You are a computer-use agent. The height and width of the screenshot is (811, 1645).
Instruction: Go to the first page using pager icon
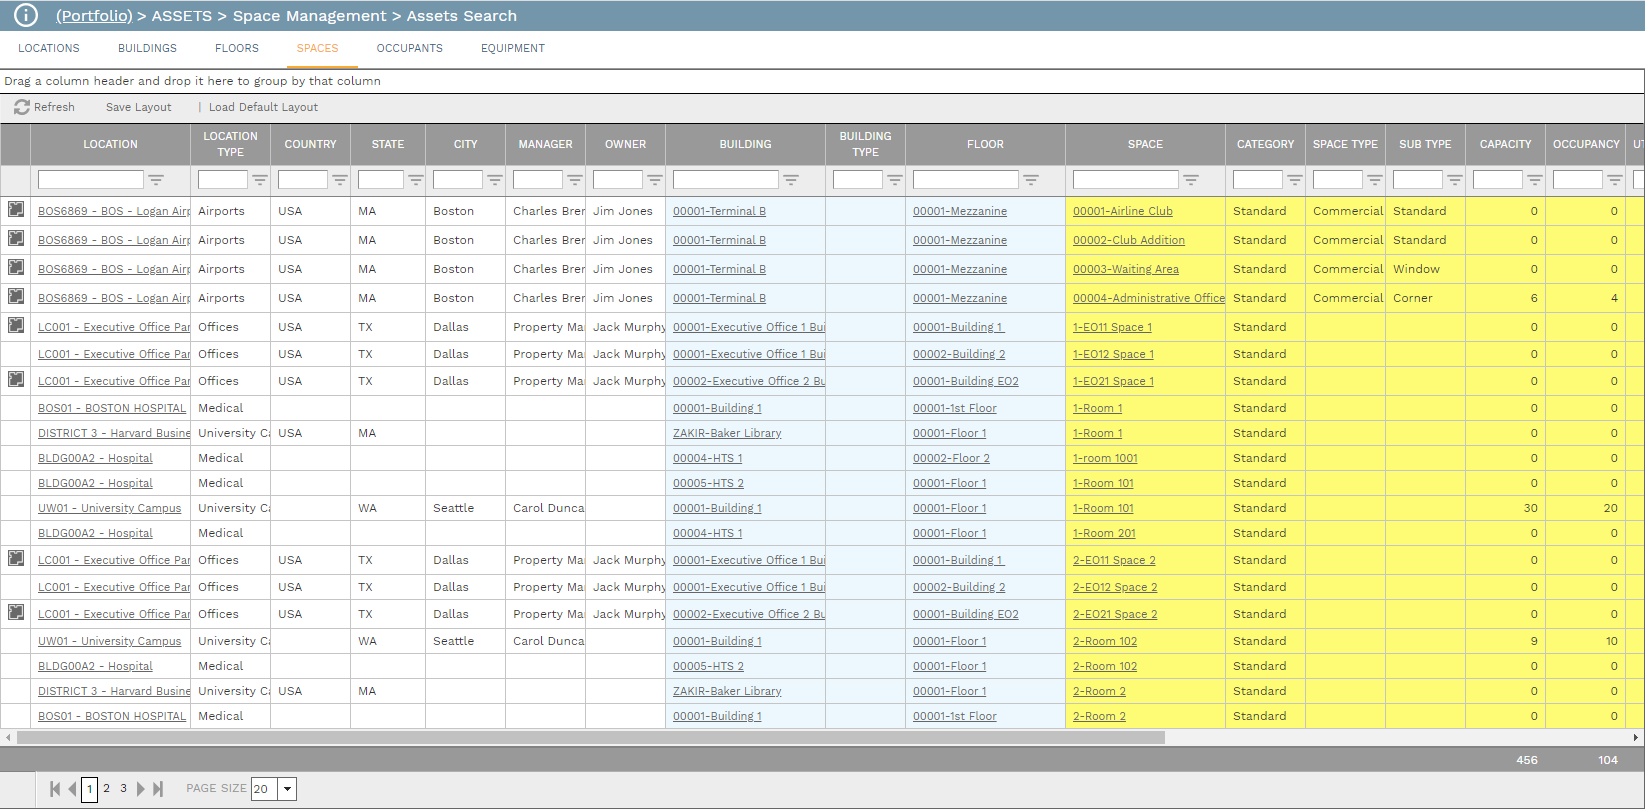pyautogui.click(x=55, y=789)
